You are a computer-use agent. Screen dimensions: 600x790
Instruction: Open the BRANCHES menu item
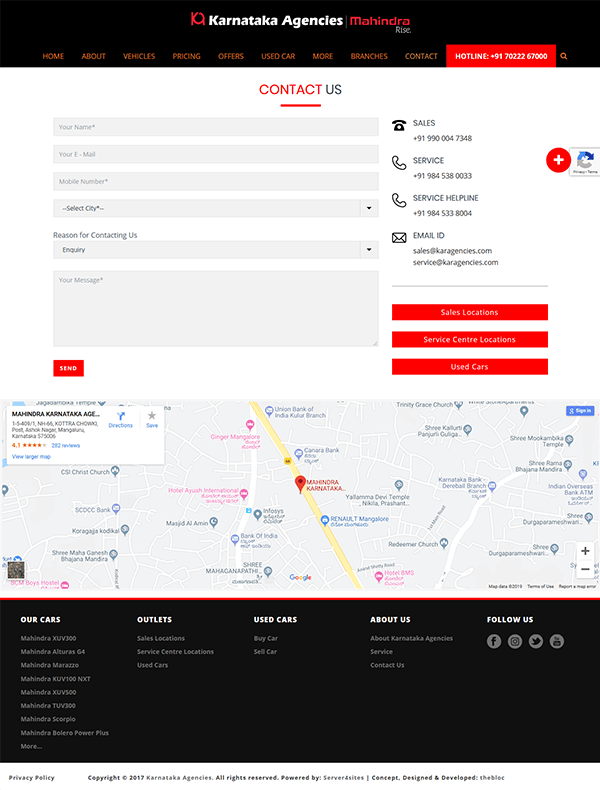click(369, 56)
